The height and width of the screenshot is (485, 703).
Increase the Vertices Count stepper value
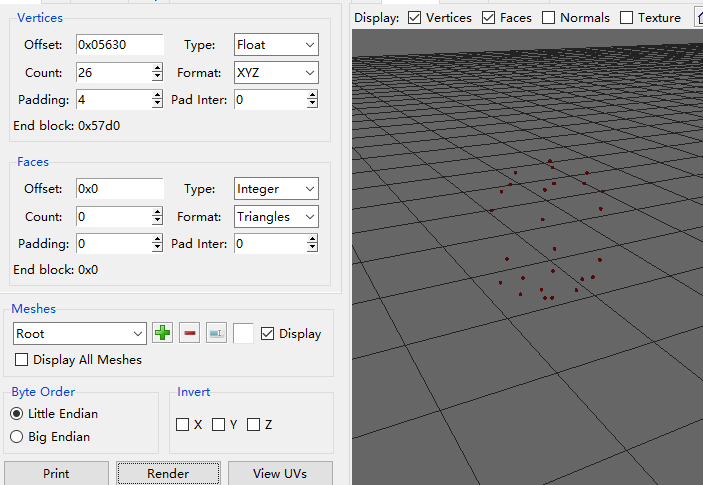point(157,68)
